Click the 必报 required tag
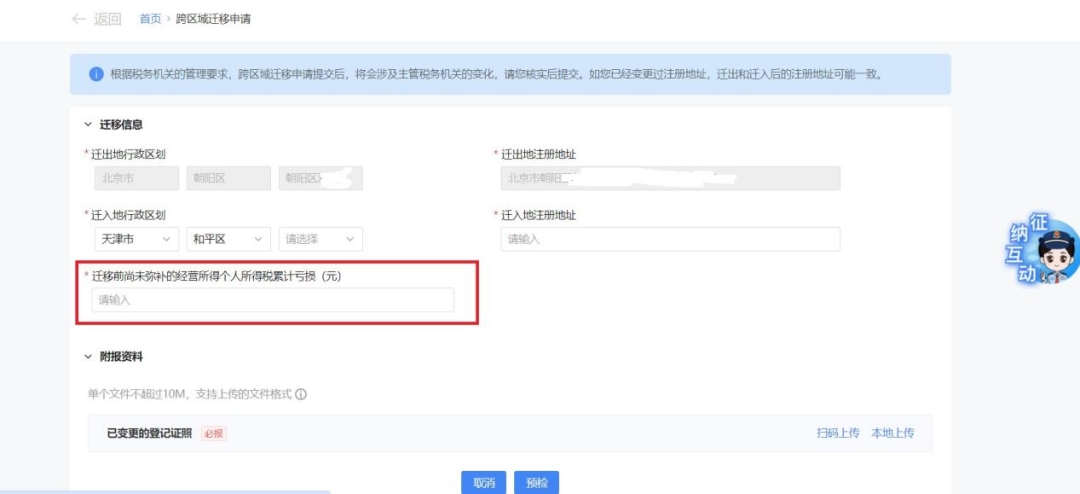The image size is (1080, 494). coord(214,433)
